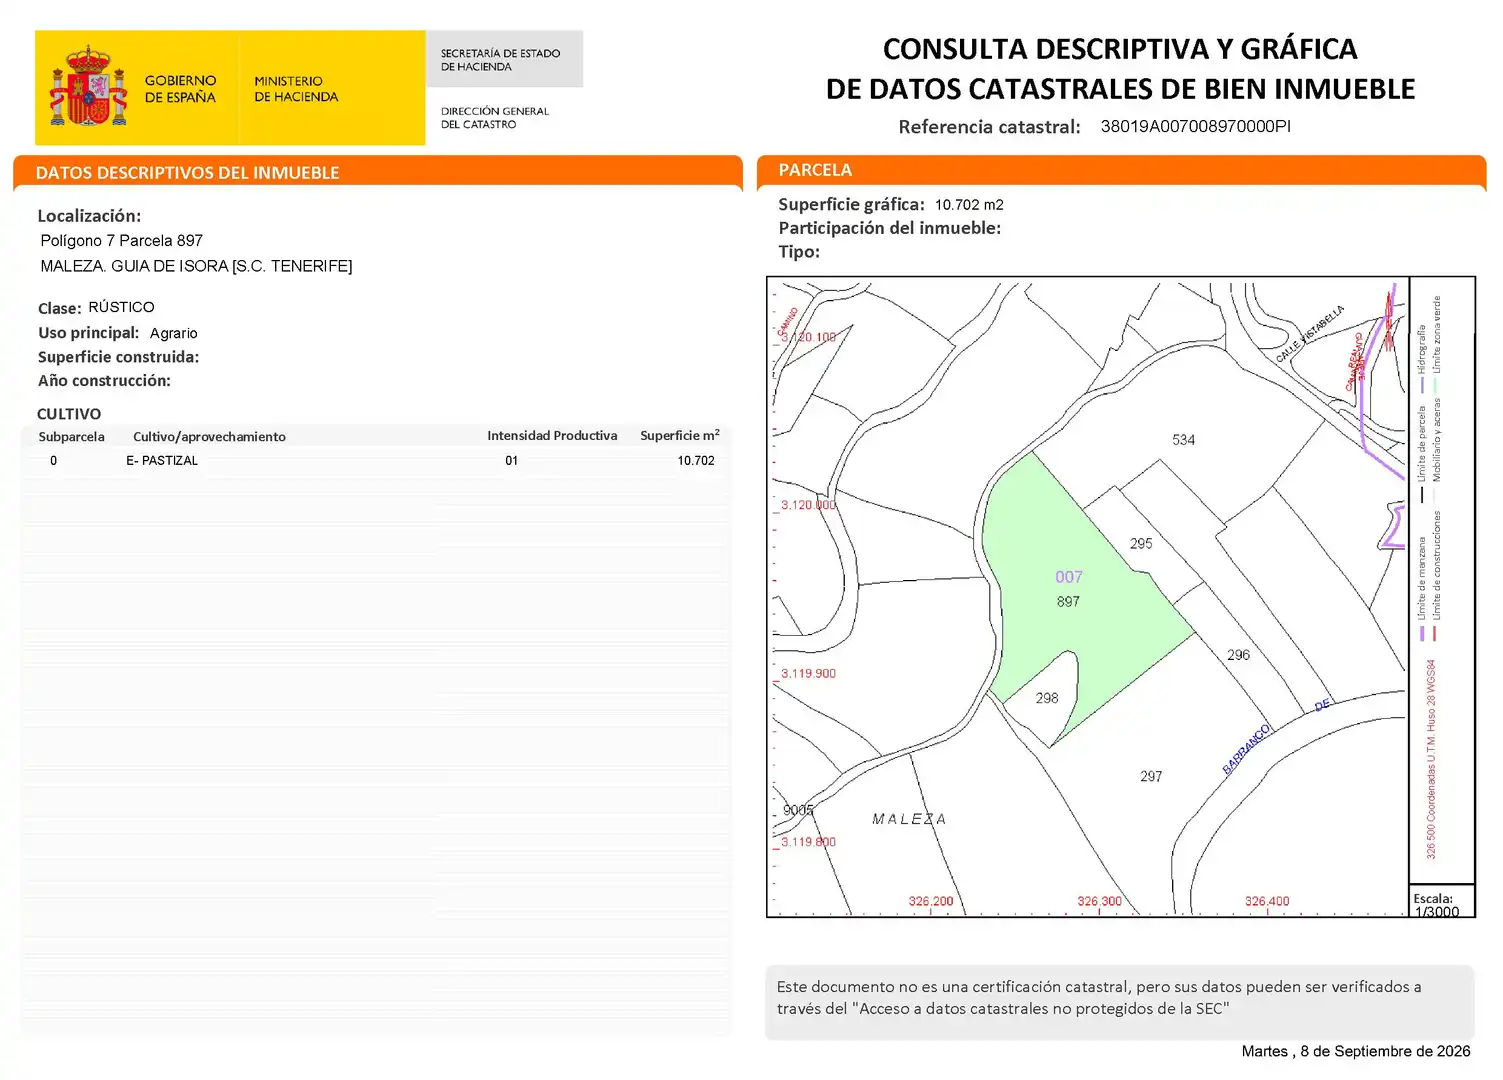The image size is (1503, 1080).
Task: Select the "GOBIERNO DE ESPAÑA" logo text
Action: [x=180, y=89]
